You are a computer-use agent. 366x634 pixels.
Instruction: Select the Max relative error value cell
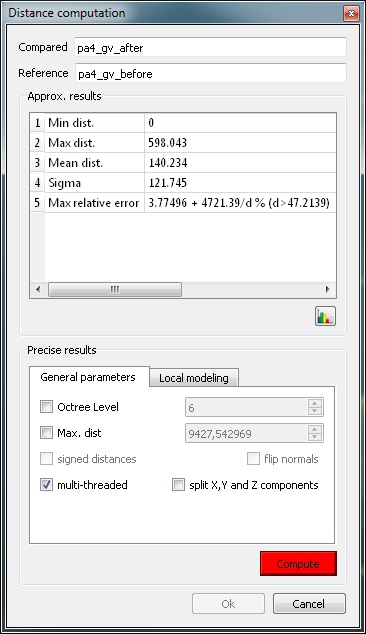pos(240,203)
